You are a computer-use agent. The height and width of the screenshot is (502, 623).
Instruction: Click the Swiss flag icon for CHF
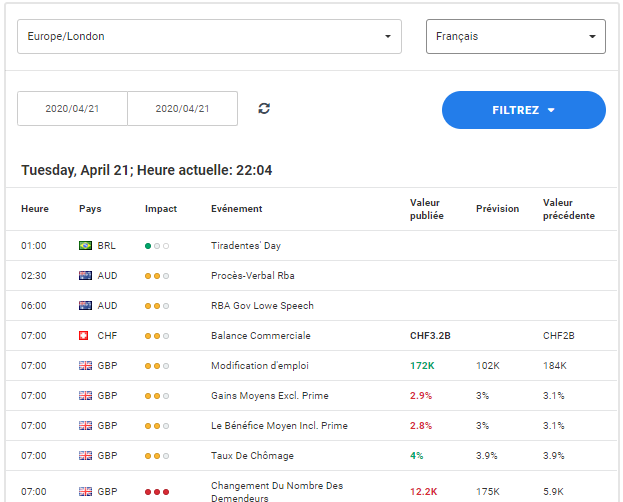coord(85,336)
